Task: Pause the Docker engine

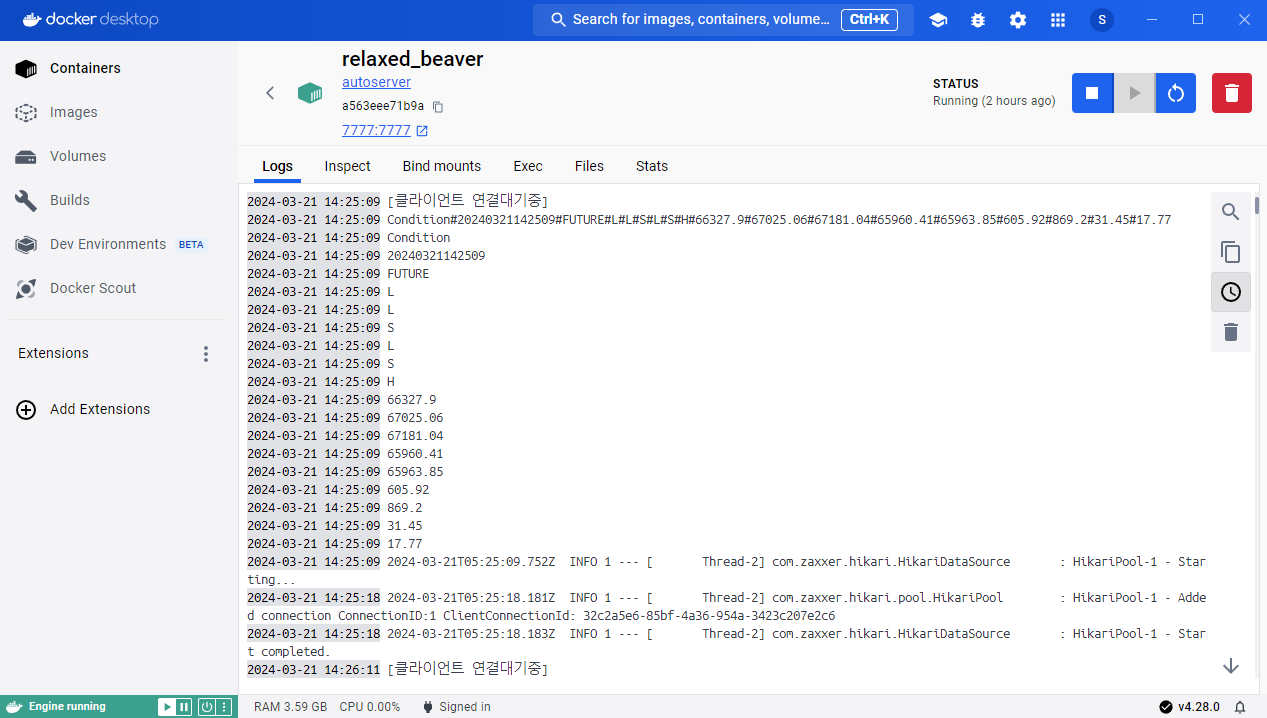Action: [x=184, y=707]
